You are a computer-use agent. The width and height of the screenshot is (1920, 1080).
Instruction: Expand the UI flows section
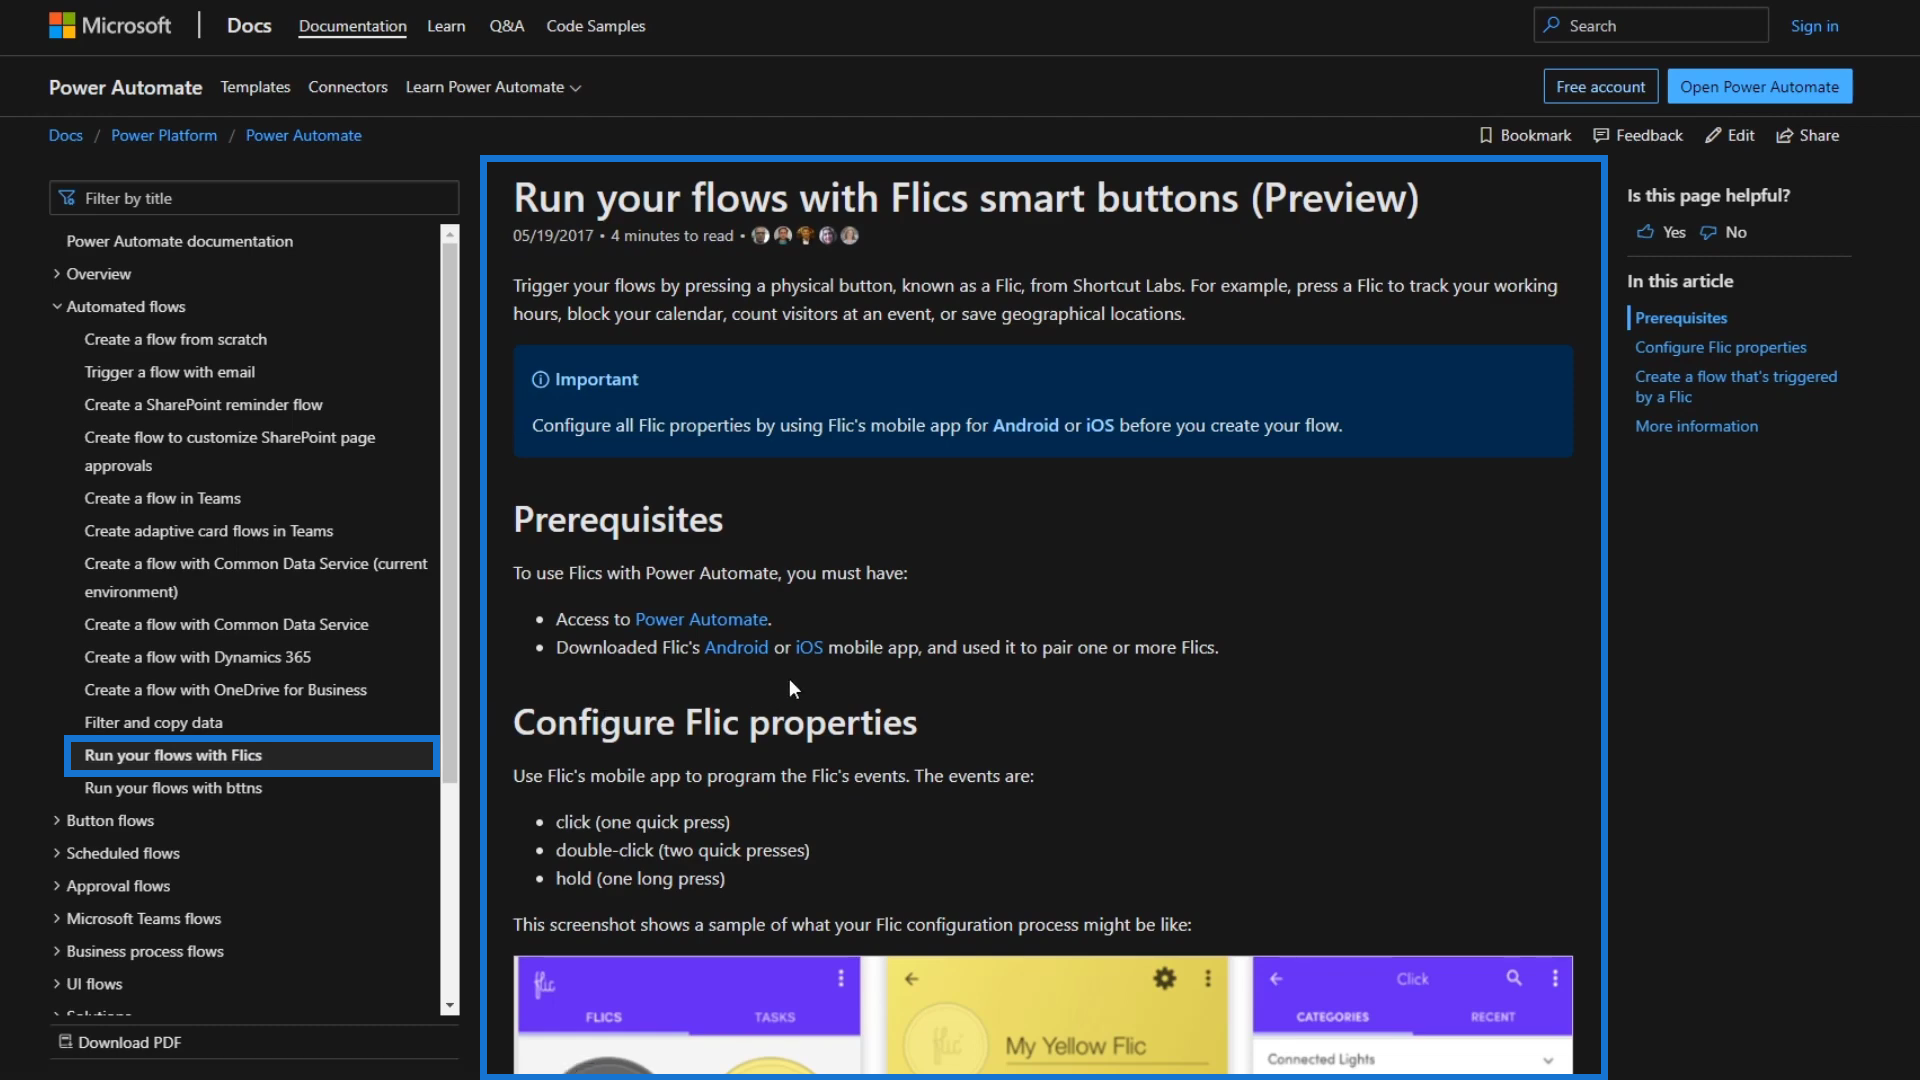pyautogui.click(x=57, y=984)
